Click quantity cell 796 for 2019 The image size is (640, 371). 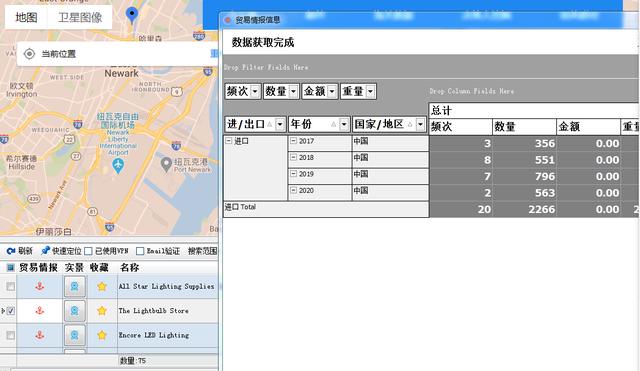(x=524, y=176)
